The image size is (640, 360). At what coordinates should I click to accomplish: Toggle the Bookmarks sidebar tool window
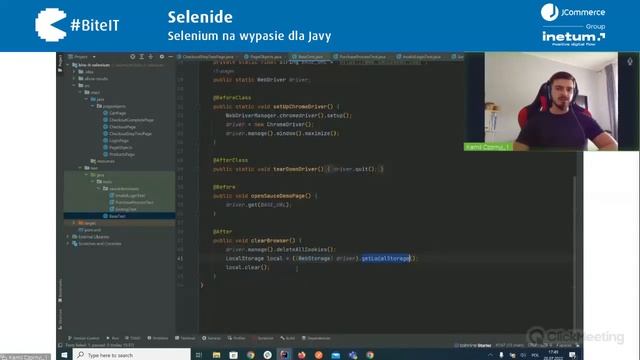pyautogui.click(x=60, y=291)
